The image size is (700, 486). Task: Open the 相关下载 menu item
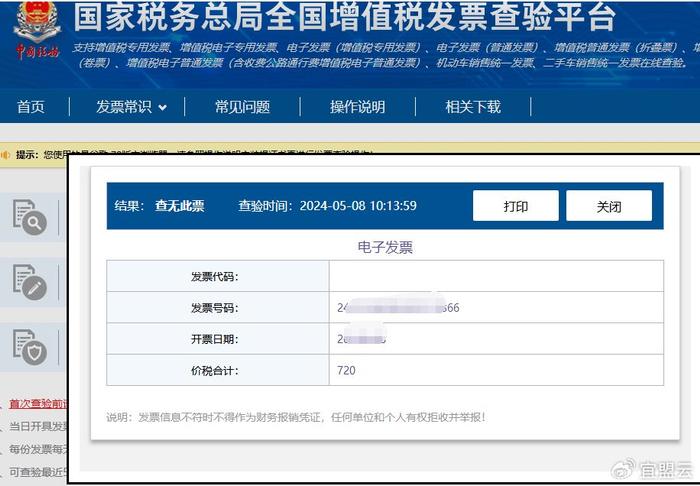(x=473, y=107)
